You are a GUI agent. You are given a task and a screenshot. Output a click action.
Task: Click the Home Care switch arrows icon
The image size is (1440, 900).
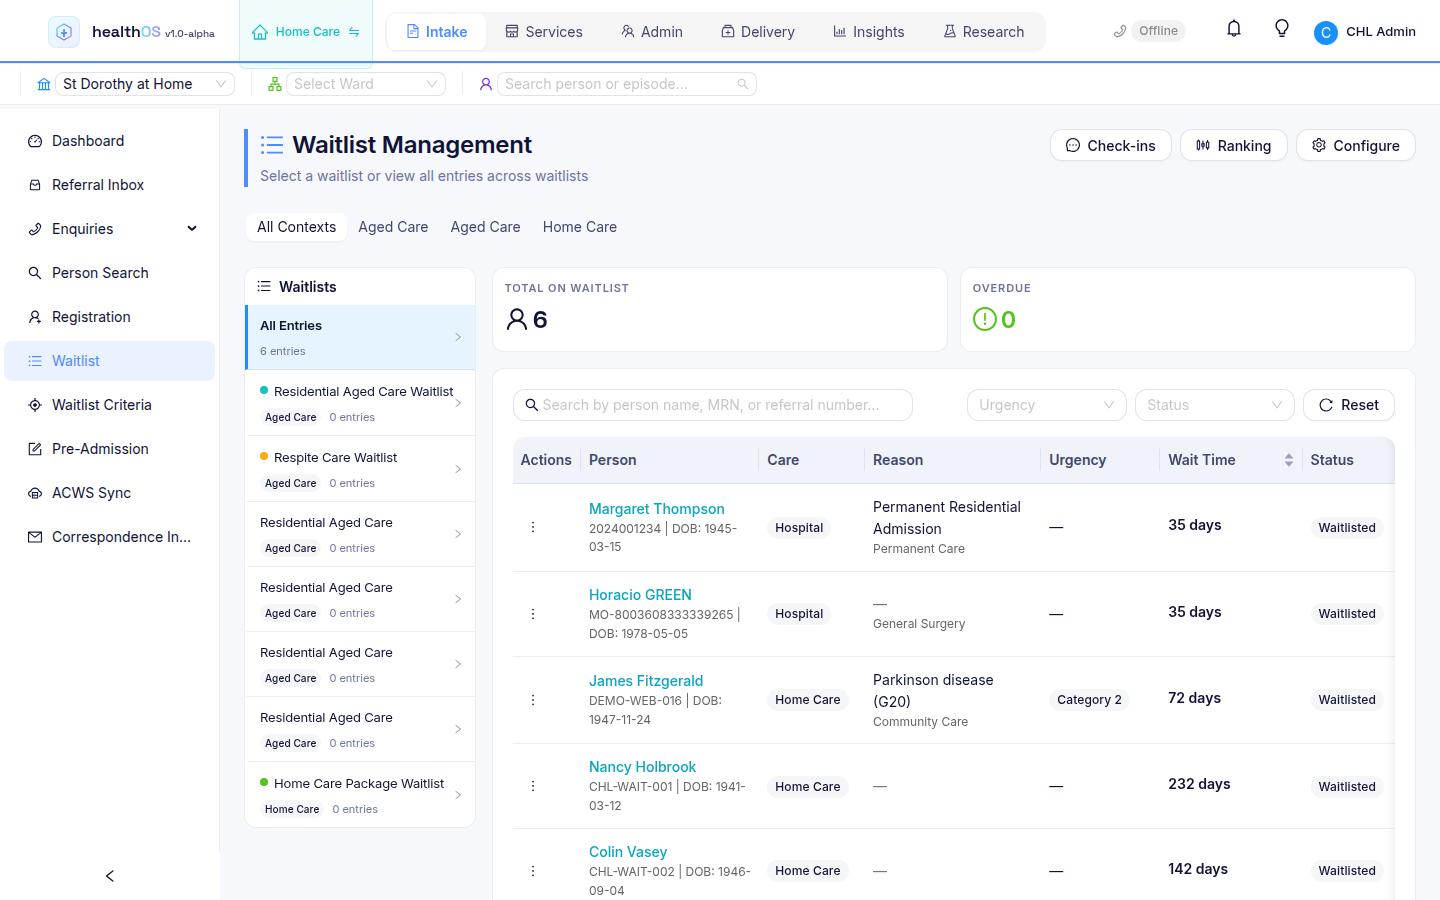(x=354, y=32)
